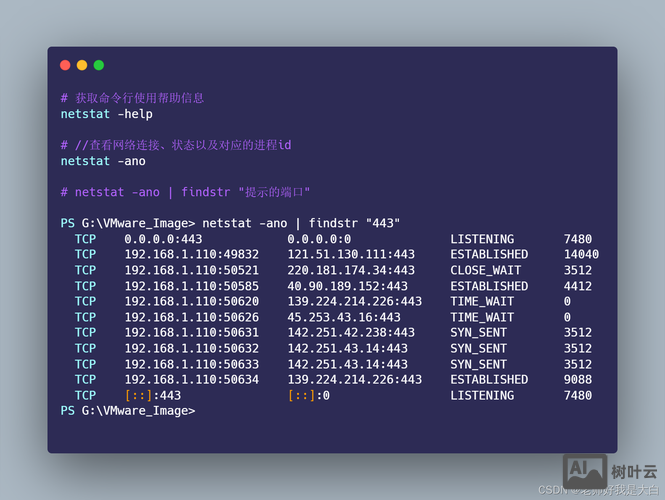Click the red close dot of terminal window
The height and width of the screenshot is (500, 665).
(x=65, y=65)
